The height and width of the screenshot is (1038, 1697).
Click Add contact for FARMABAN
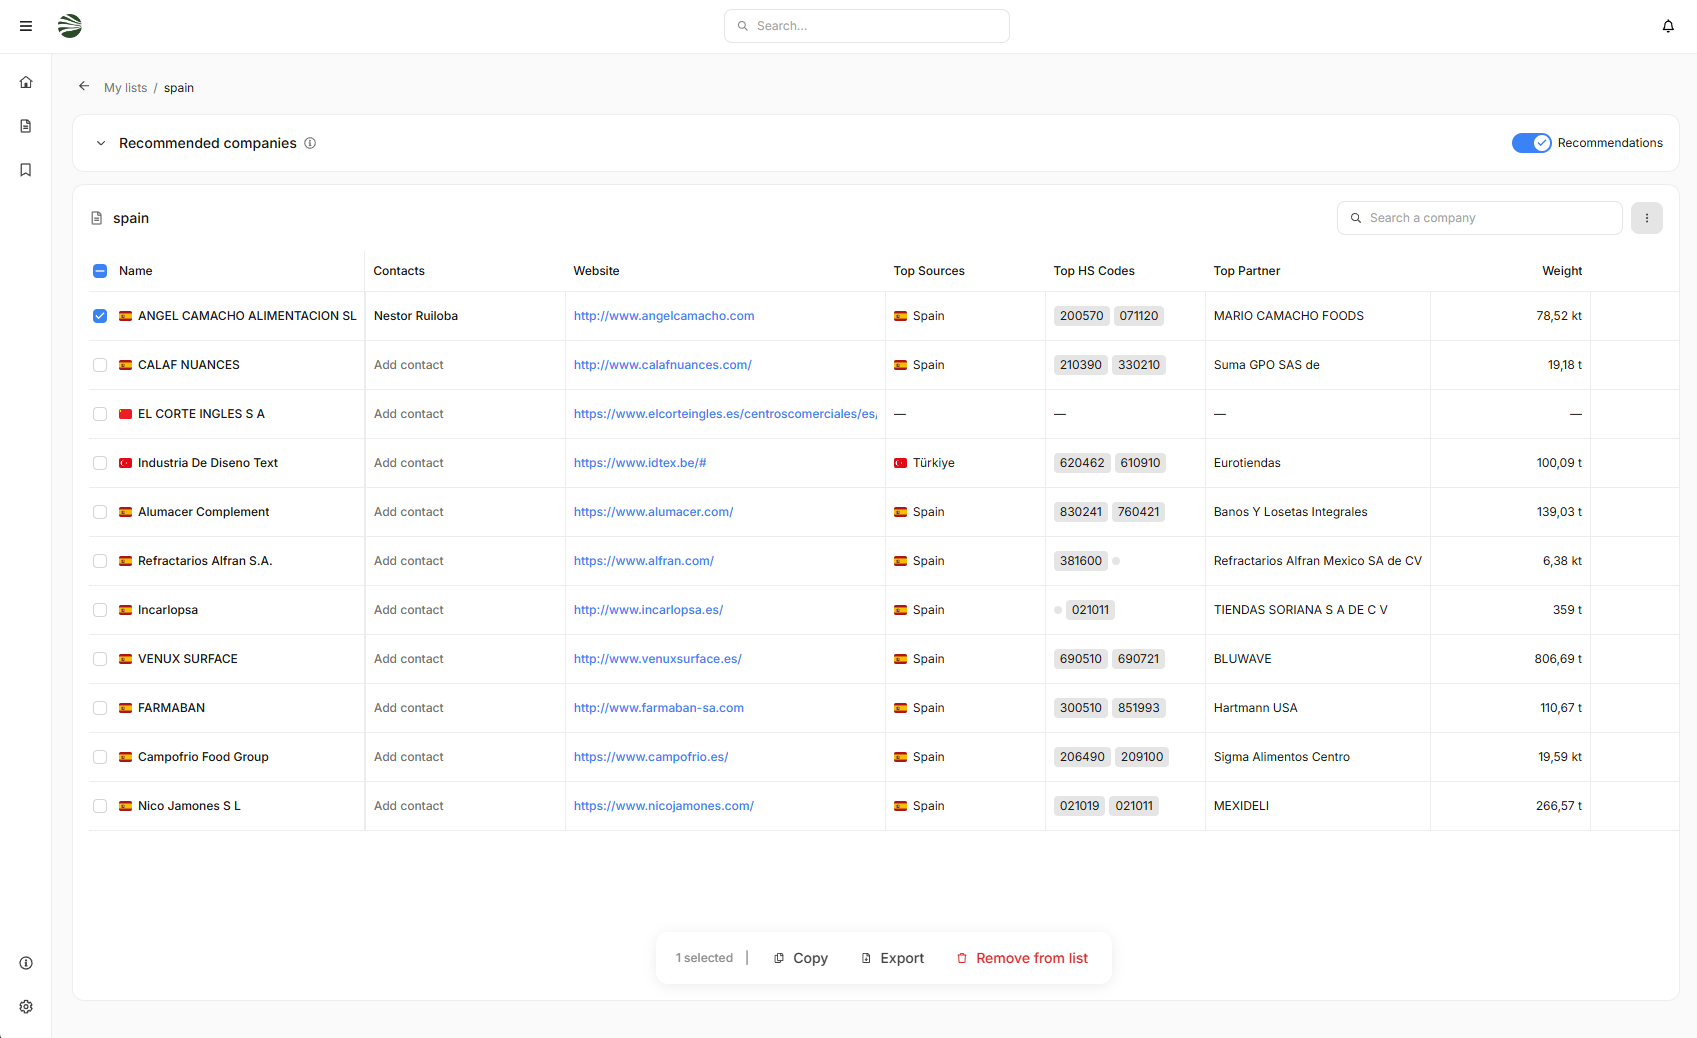(409, 708)
